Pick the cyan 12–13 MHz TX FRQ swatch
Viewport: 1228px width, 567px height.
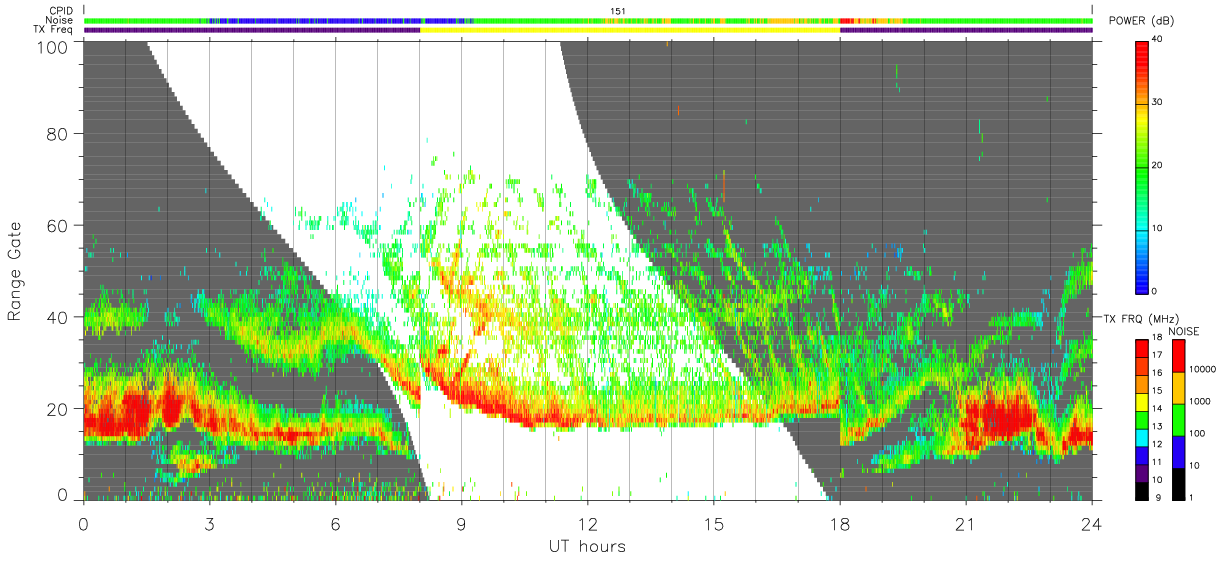(x=1141, y=437)
